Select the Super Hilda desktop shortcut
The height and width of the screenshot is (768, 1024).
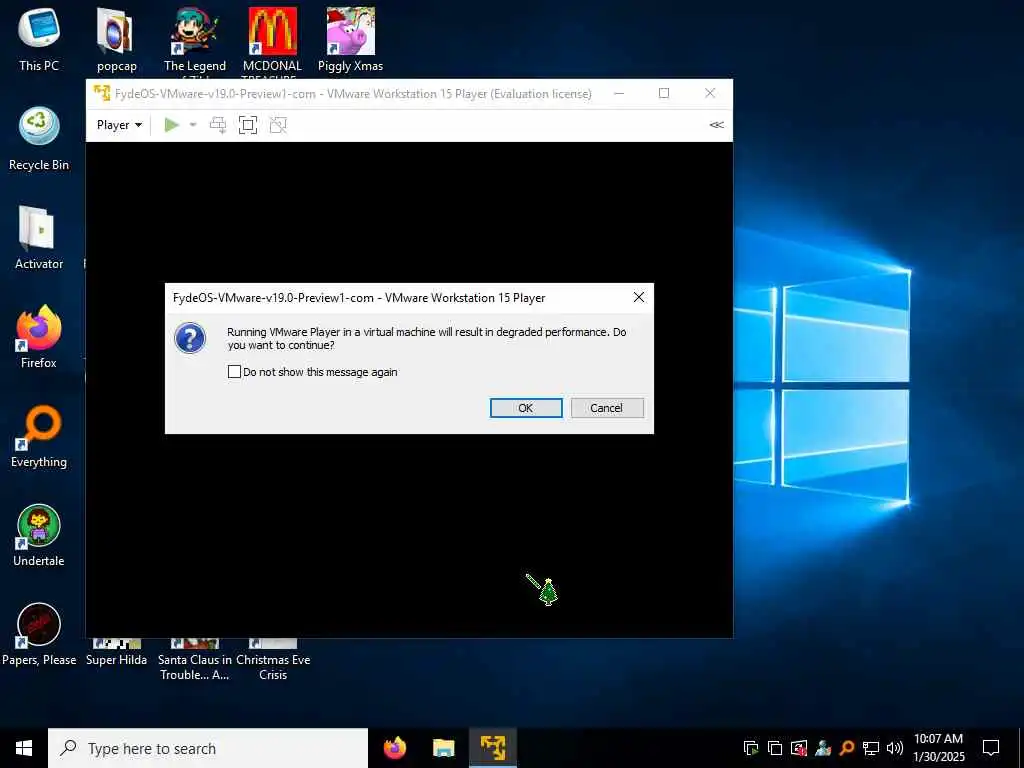point(116,653)
